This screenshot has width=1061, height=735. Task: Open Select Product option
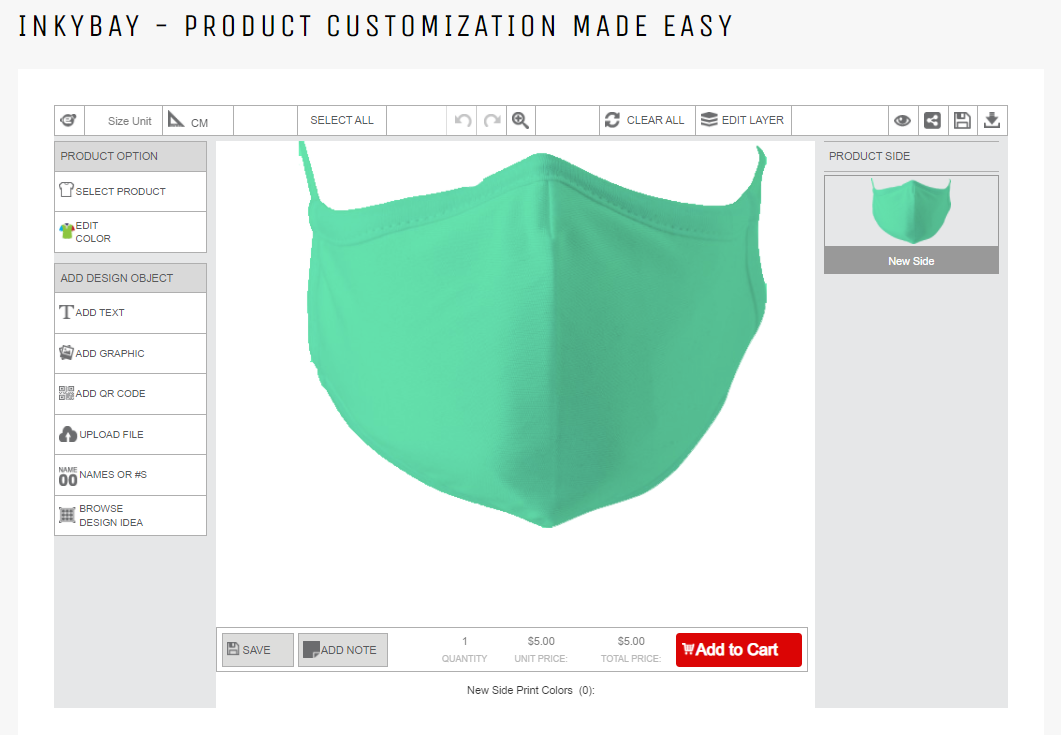pyautogui.click(x=131, y=192)
